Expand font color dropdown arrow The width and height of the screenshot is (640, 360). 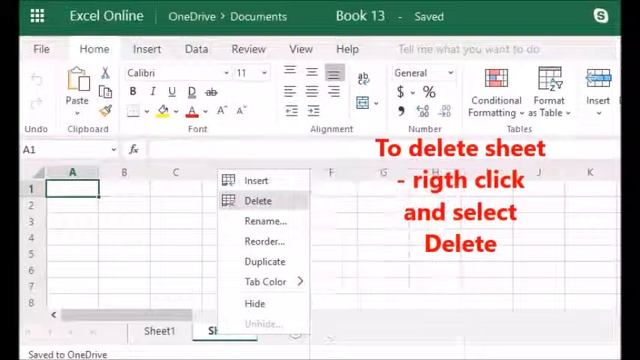click(205, 111)
